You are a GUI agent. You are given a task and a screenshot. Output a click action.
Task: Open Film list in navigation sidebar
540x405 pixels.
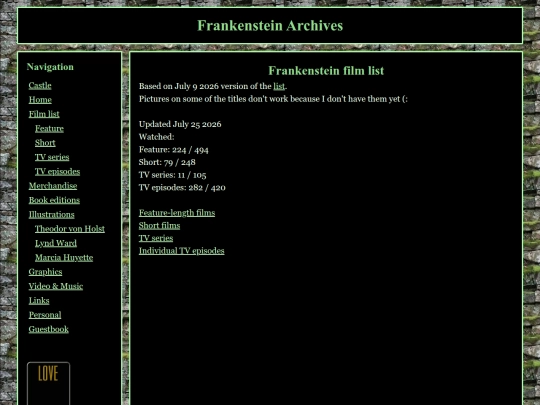(44, 114)
